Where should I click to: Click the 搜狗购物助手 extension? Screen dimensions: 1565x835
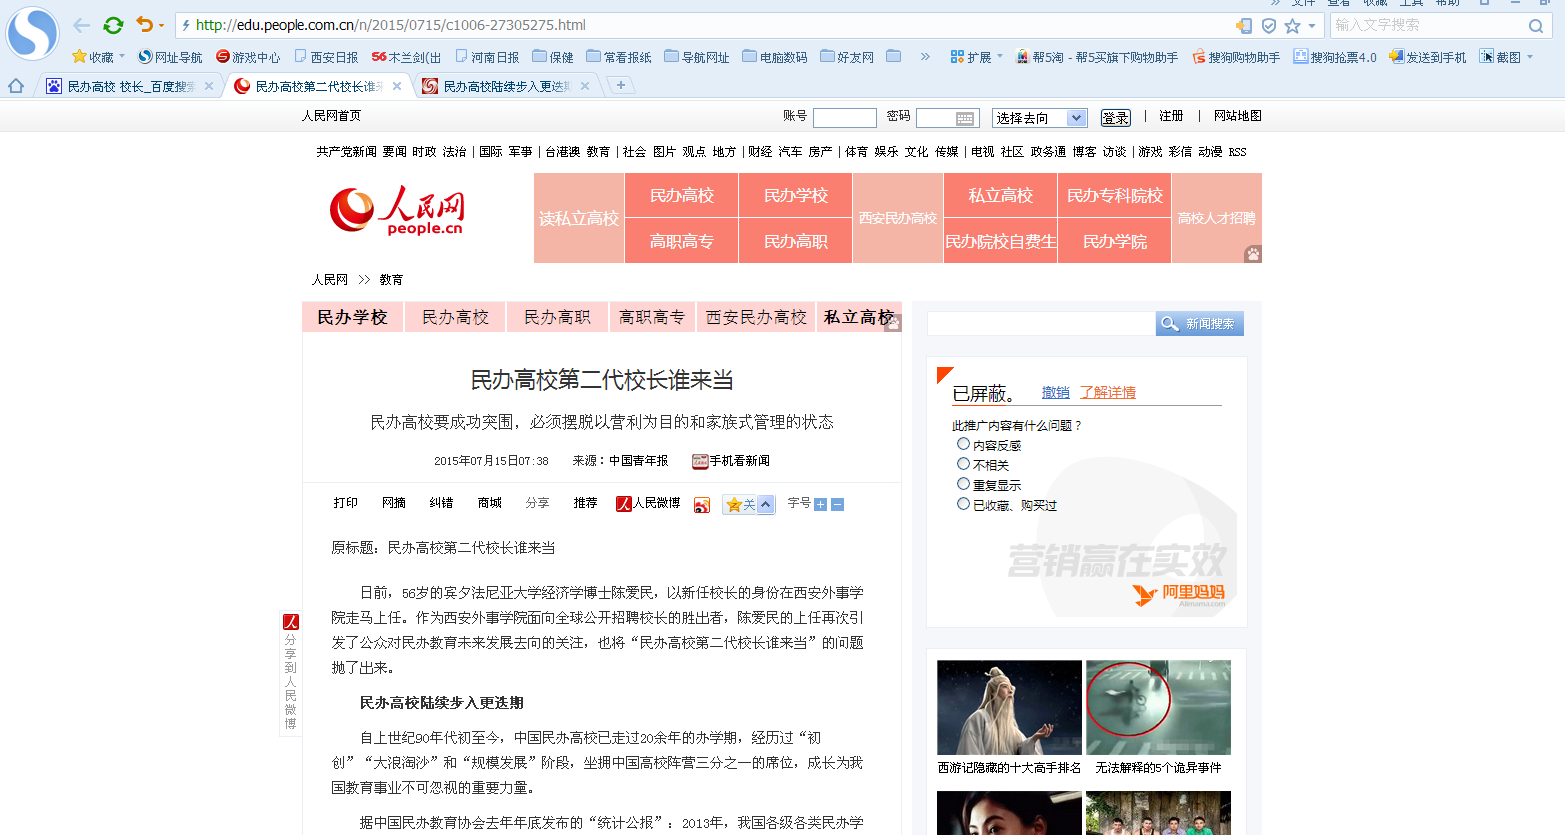[x=1236, y=57]
